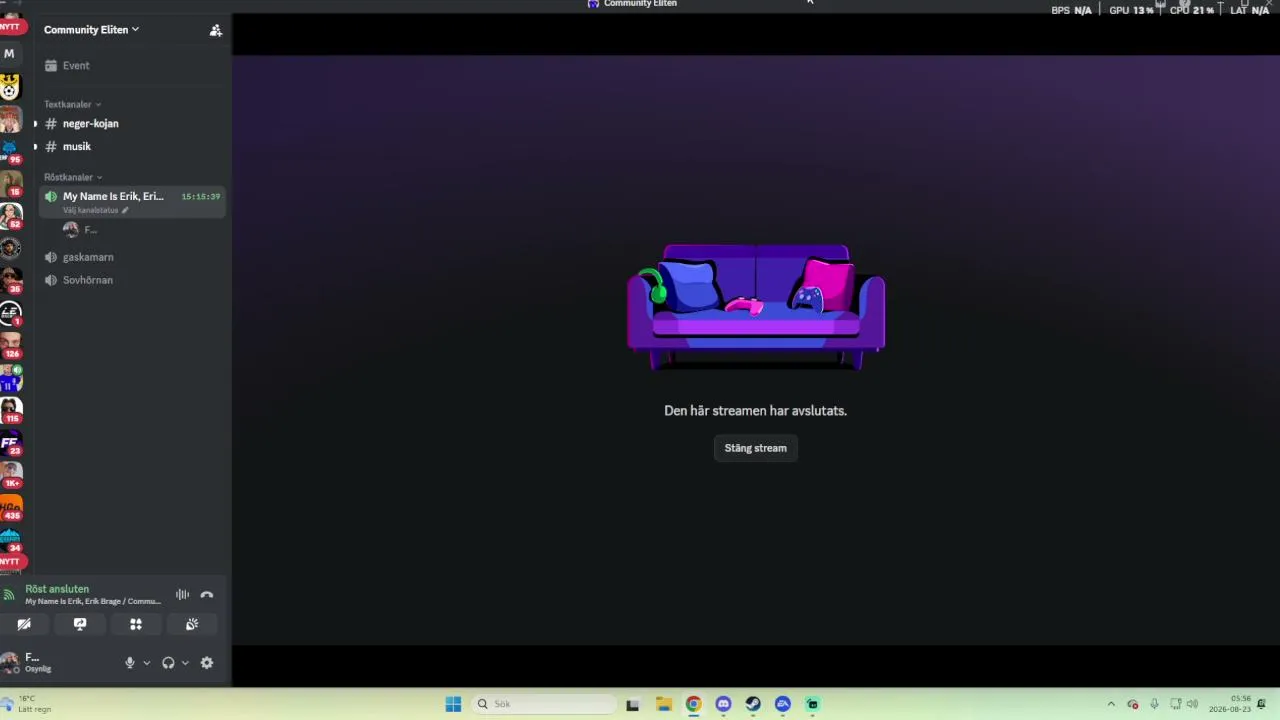This screenshot has width=1280, height=720.
Task: Open the soundboard button
Action: click(x=192, y=624)
